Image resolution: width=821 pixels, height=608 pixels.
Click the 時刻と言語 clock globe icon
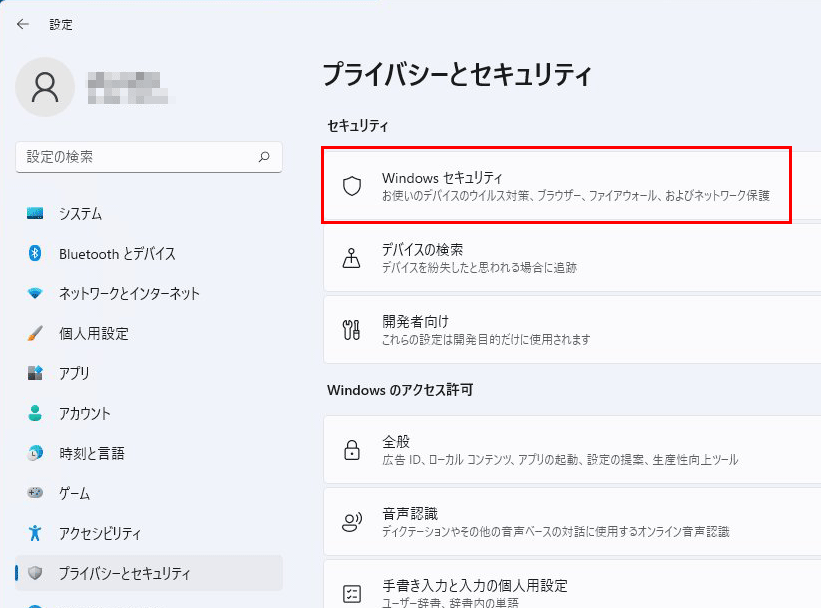click(35, 453)
